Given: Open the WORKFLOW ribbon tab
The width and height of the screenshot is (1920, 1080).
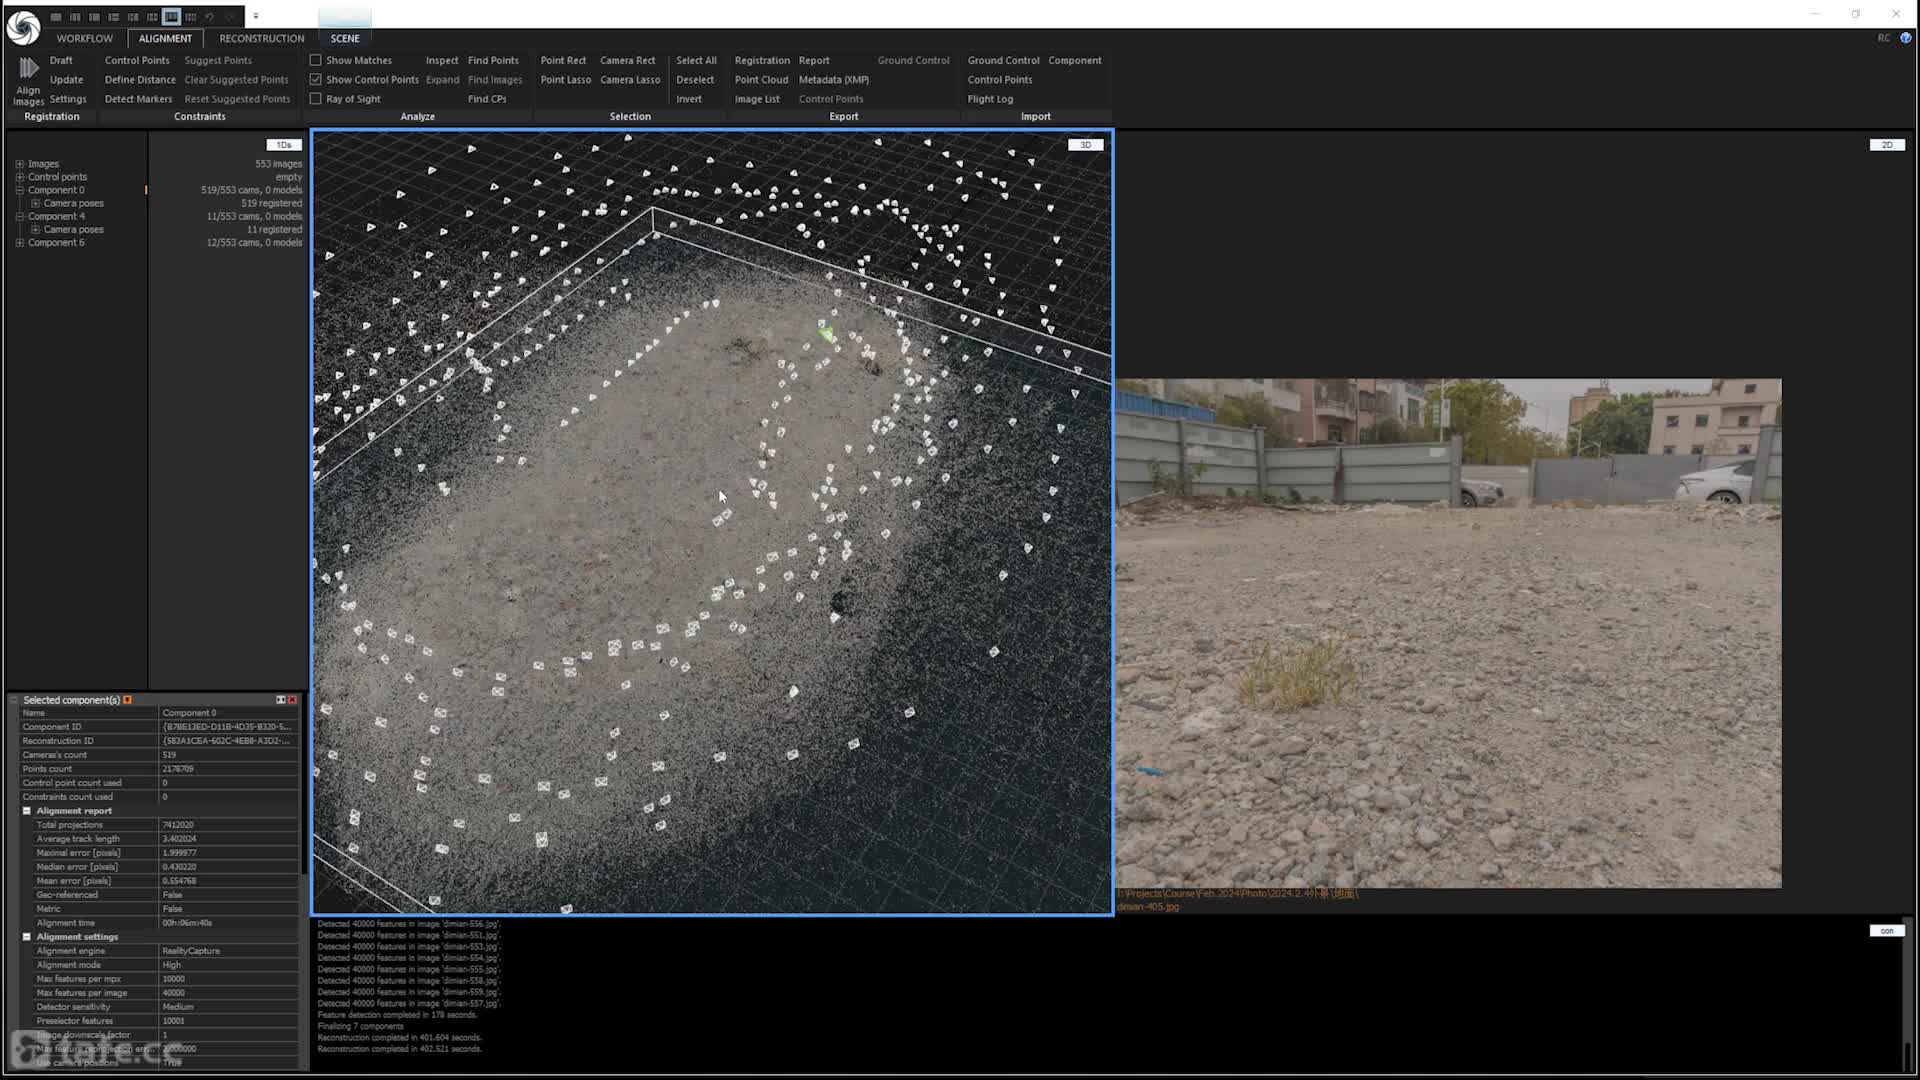Looking at the screenshot, I should pyautogui.click(x=85, y=38).
